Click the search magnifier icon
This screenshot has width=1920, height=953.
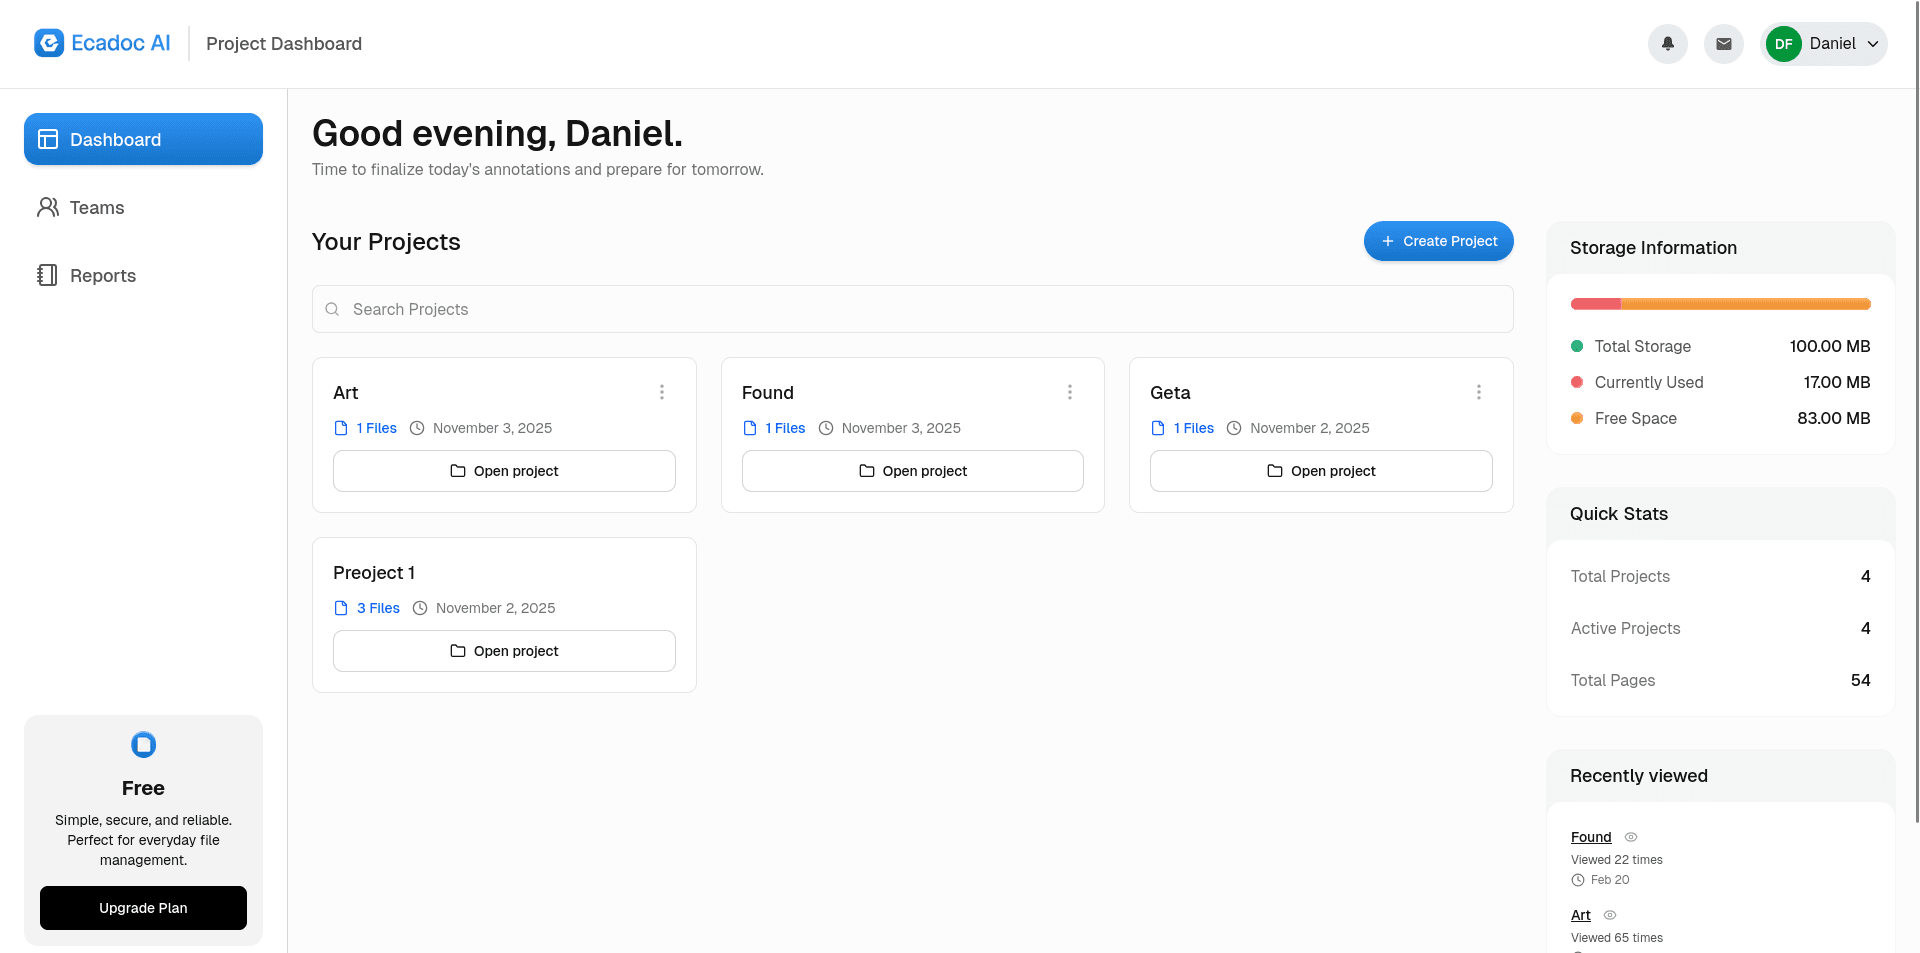pos(333,309)
